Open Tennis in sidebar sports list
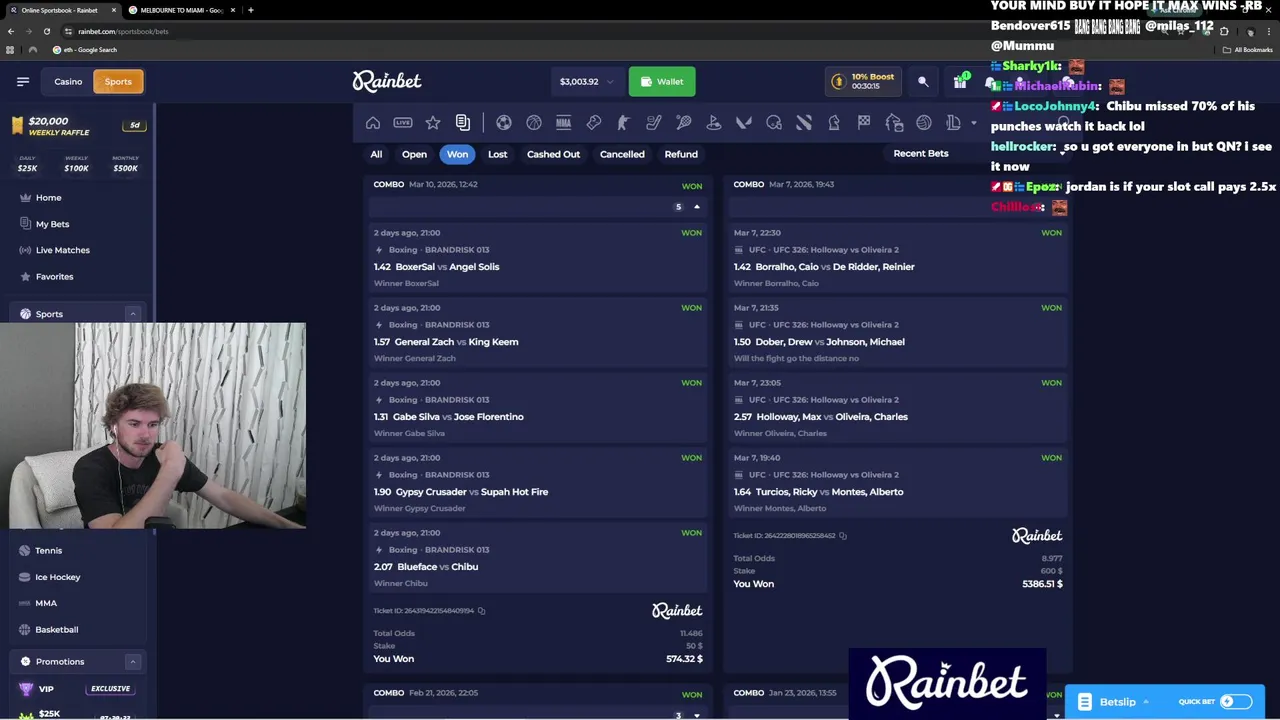1280x720 pixels. [48, 551]
